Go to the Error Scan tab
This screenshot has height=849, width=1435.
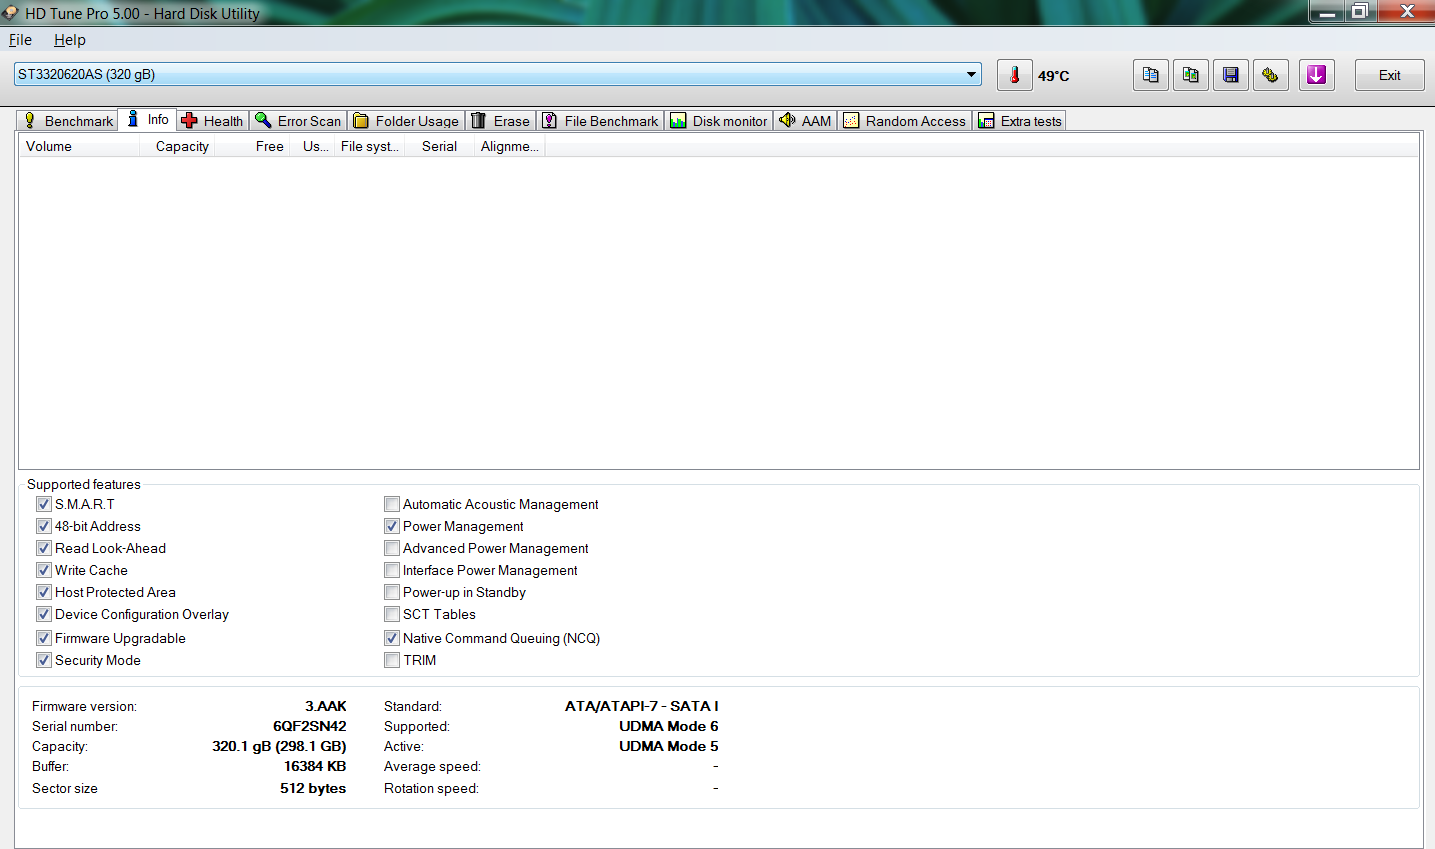click(298, 120)
